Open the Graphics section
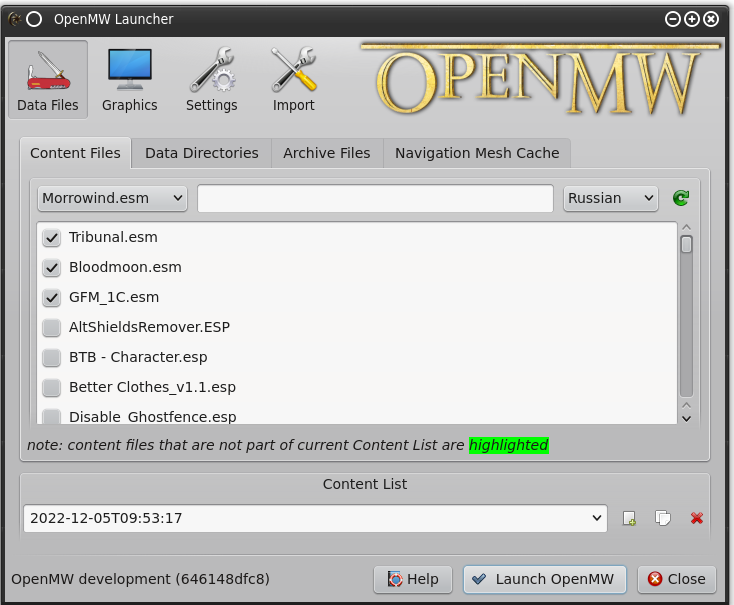734x605 pixels. point(130,80)
